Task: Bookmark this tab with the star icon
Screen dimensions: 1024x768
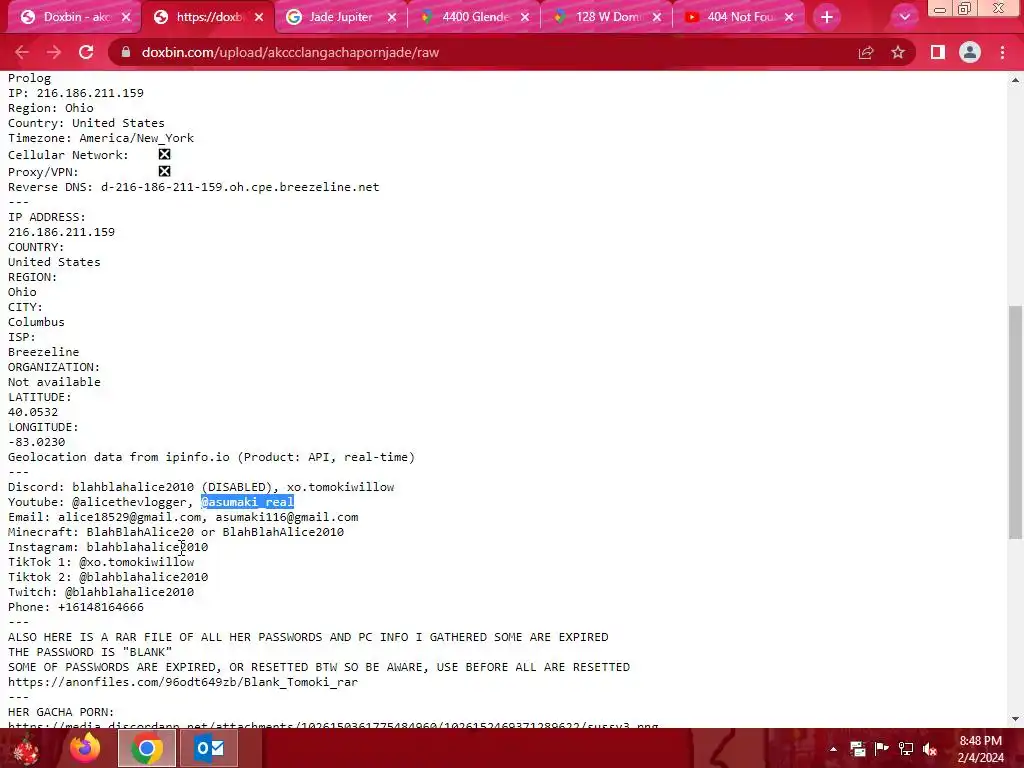Action: click(898, 52)
